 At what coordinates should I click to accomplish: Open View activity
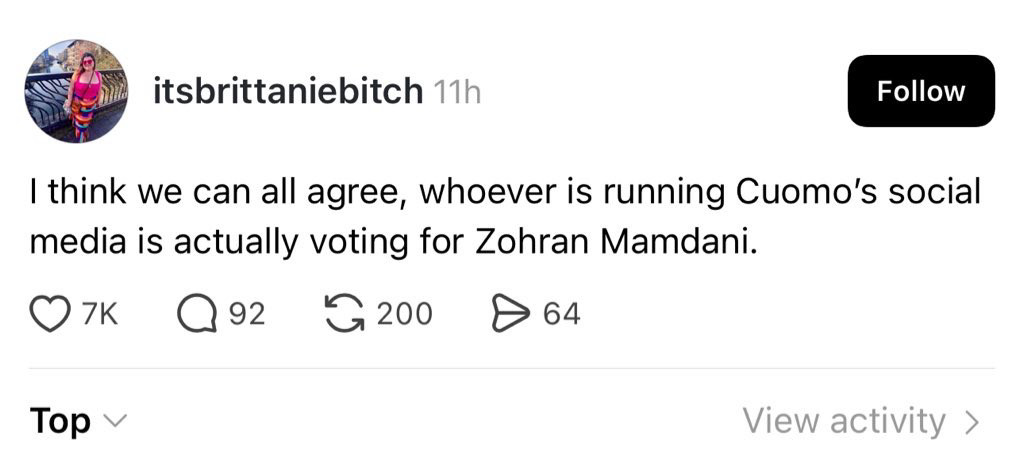pos(861,421)
